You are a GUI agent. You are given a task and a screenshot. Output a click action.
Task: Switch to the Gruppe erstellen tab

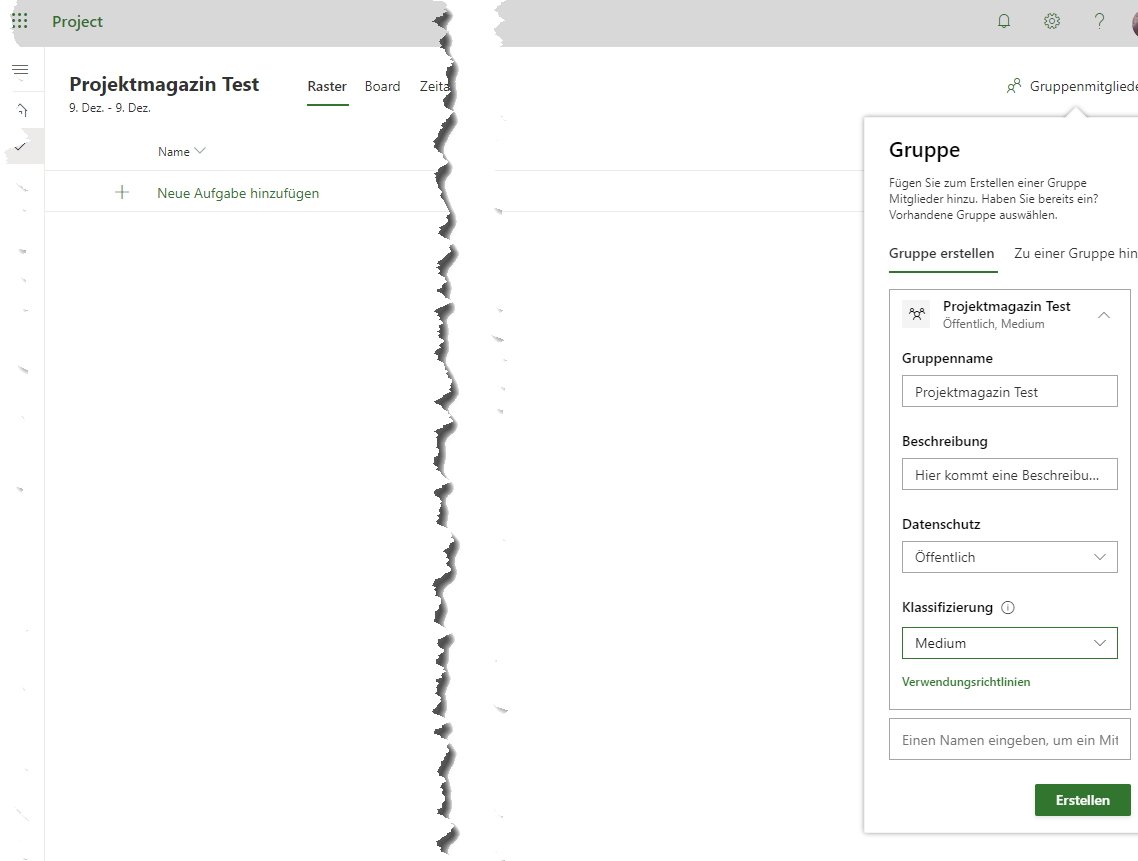point(941,254)
